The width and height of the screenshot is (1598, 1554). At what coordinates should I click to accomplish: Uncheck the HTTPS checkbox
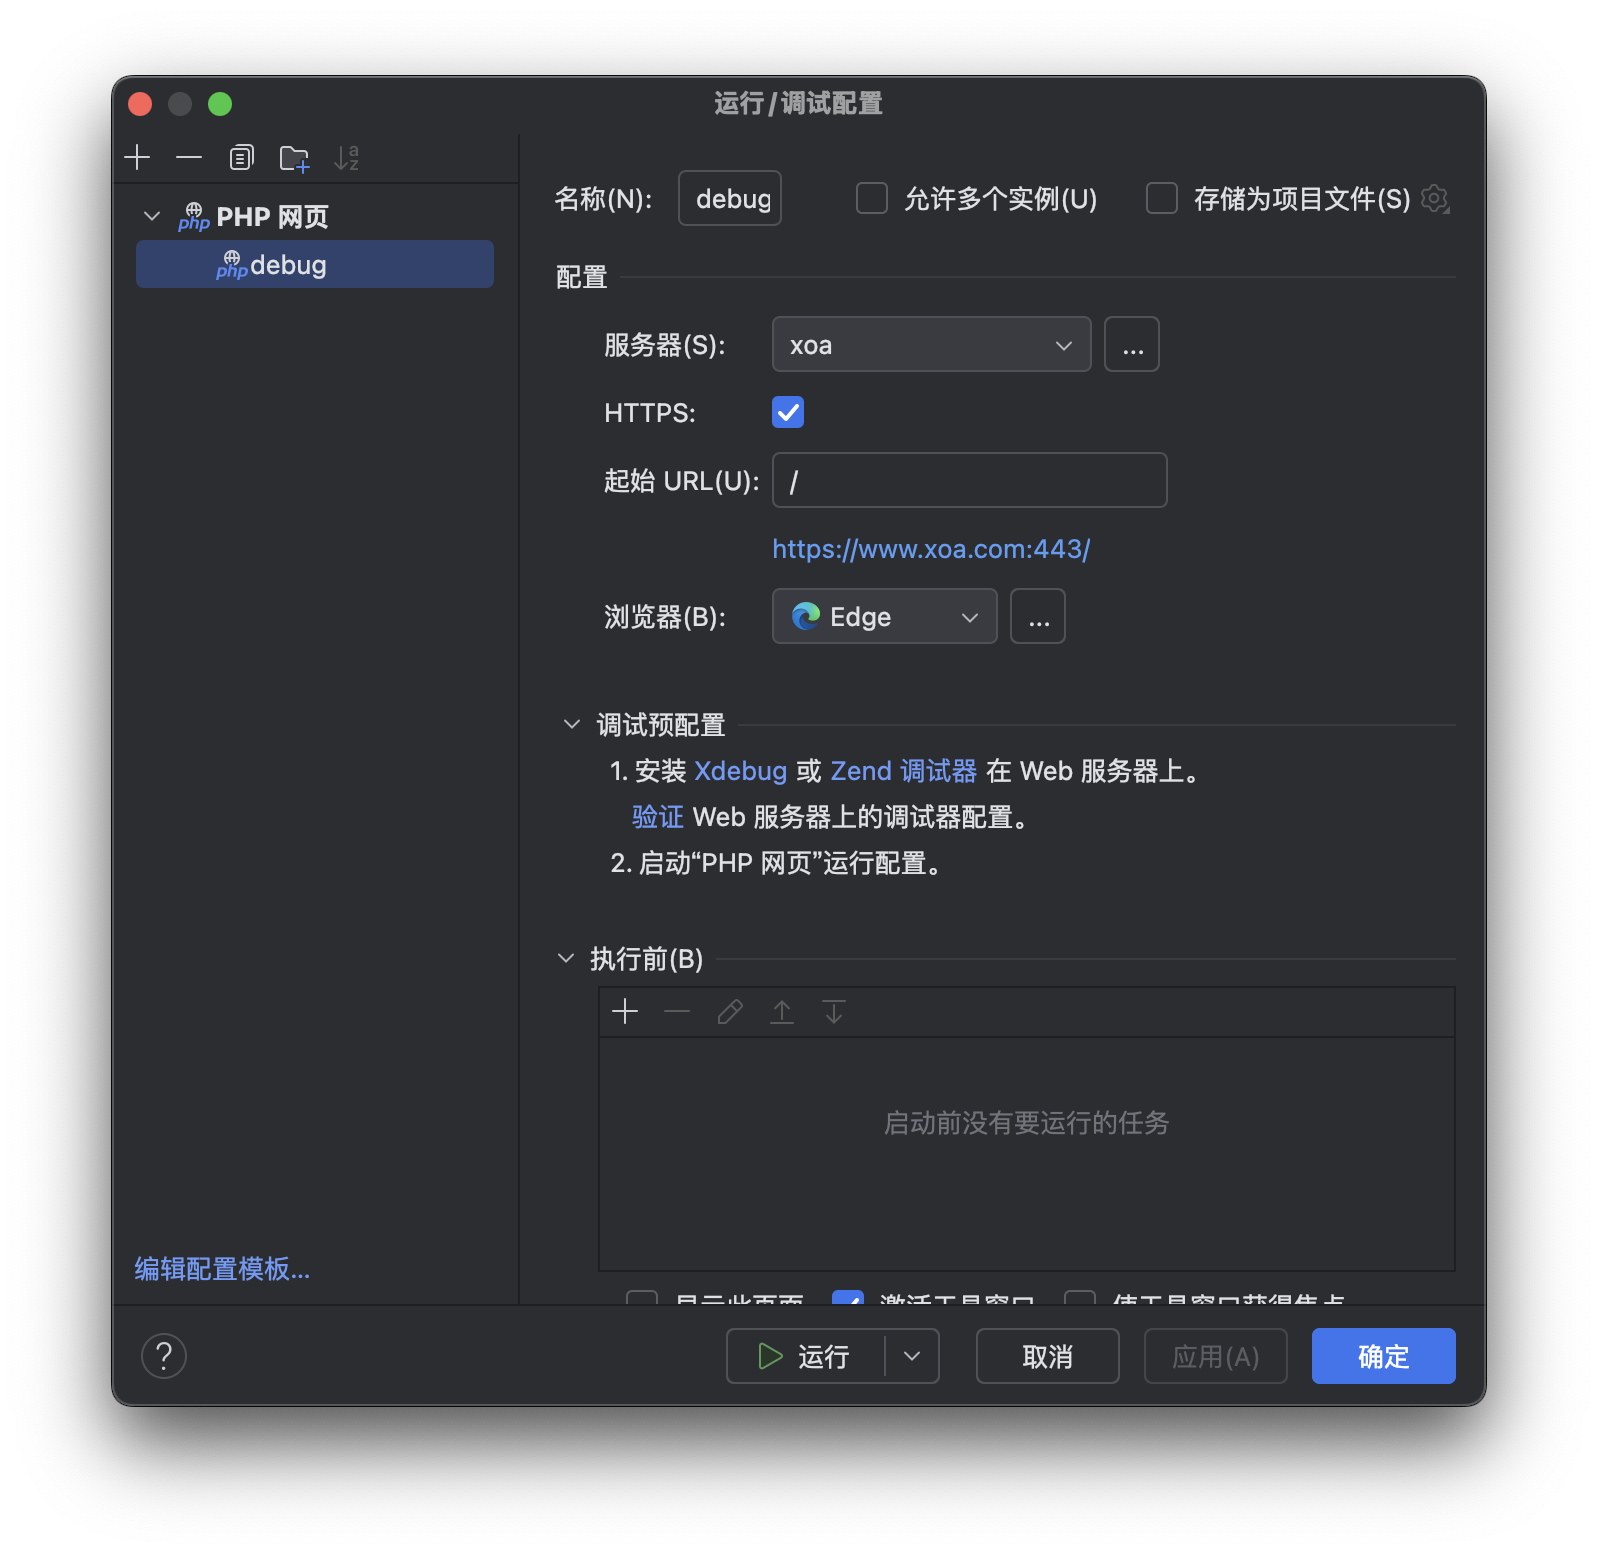(x=788, y=412)
